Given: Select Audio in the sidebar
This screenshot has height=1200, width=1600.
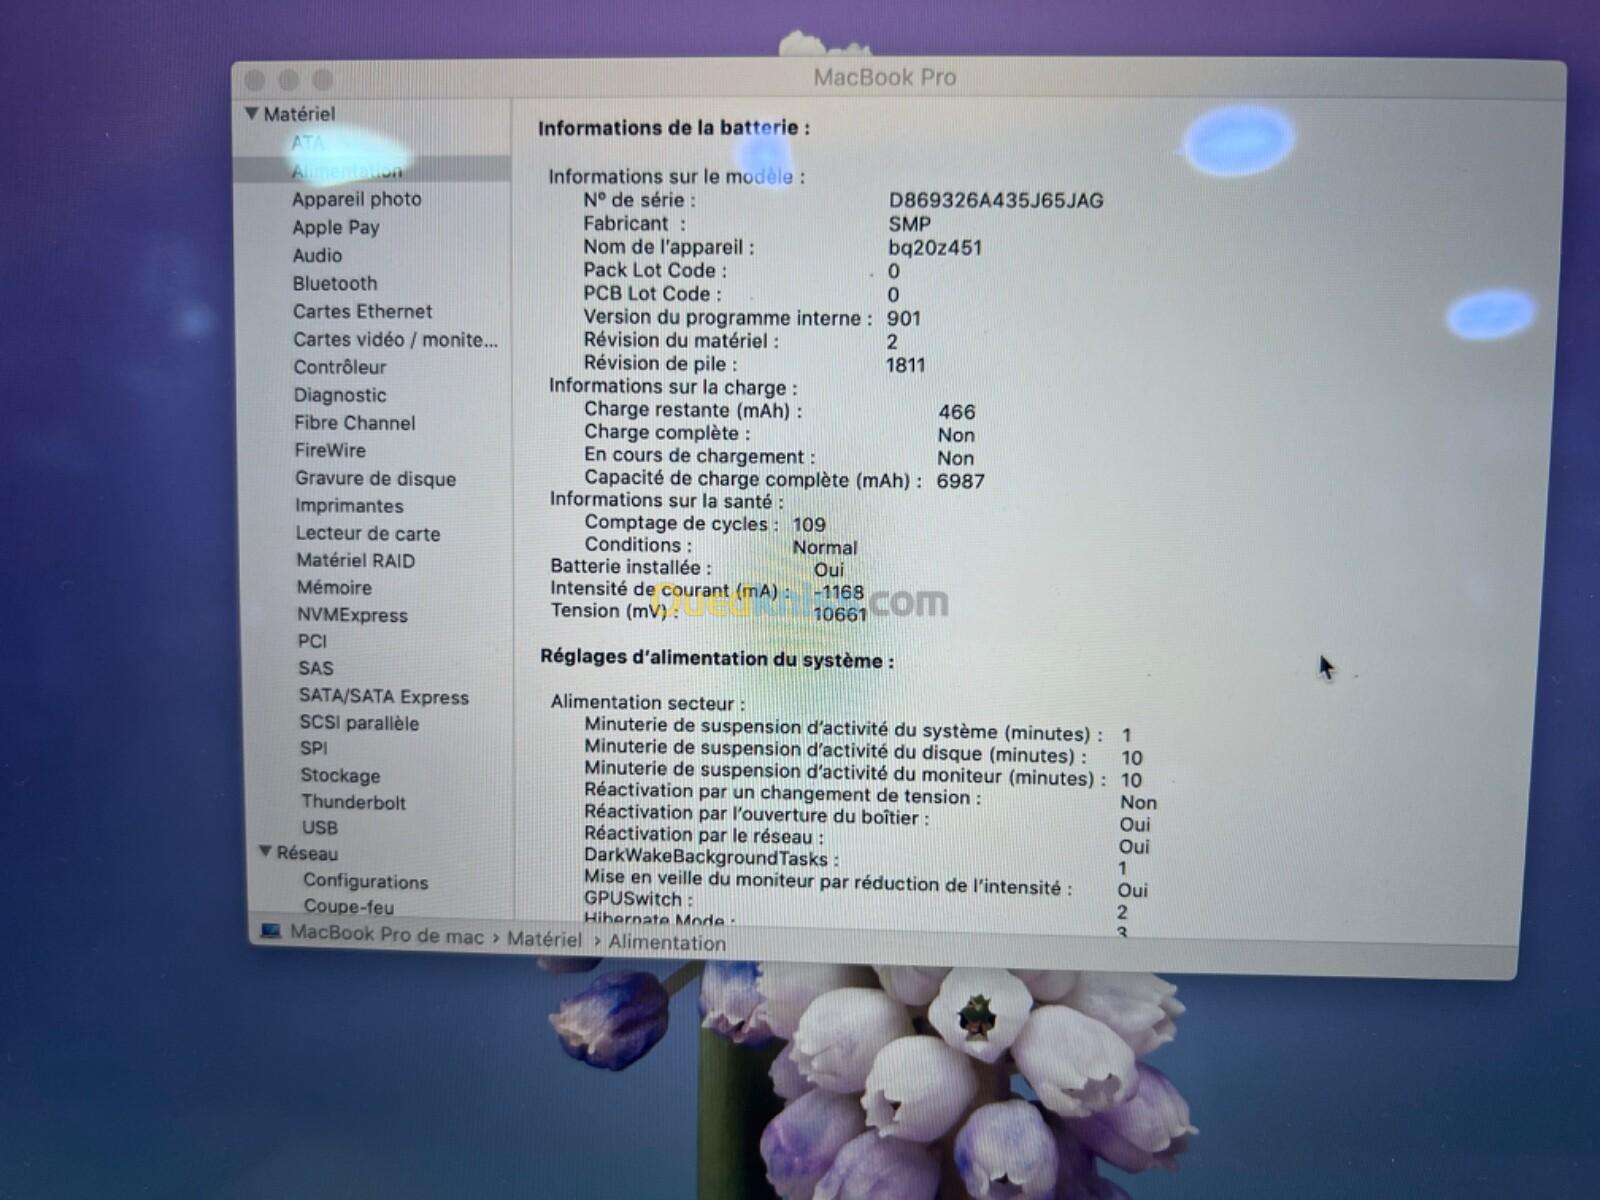Looking at the screenshot, I should coord(317,255).
